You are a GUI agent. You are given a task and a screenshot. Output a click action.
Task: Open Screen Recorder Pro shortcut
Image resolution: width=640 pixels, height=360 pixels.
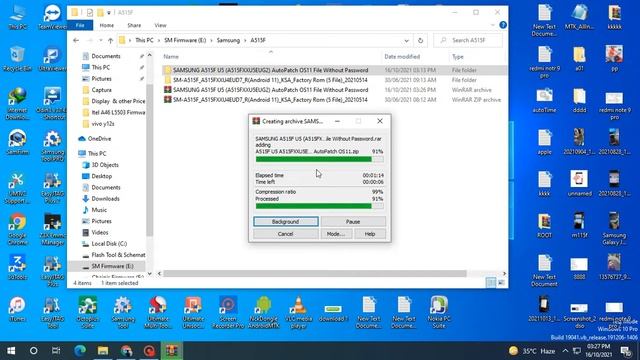[x=228, y=313]
